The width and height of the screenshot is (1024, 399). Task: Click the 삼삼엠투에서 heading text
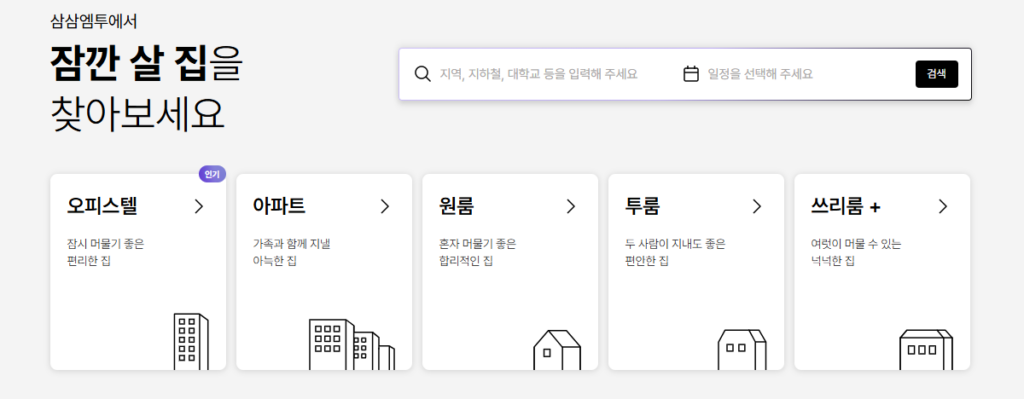coord(93,22)
